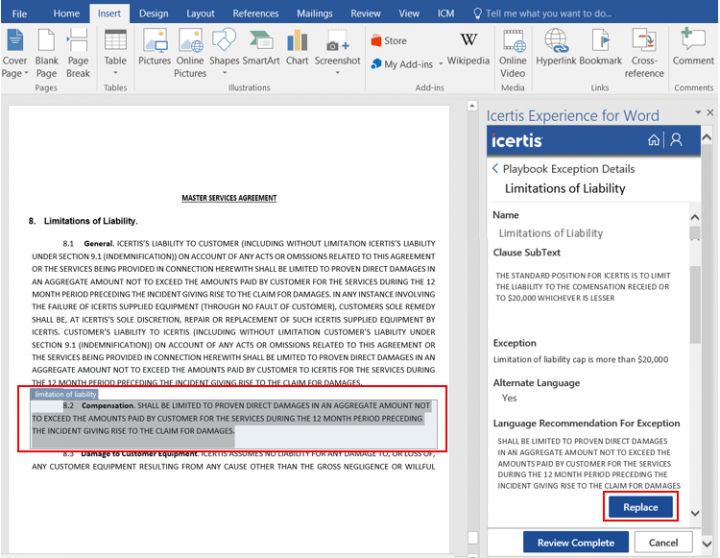Open Online Pictures search

pos(190,53)
